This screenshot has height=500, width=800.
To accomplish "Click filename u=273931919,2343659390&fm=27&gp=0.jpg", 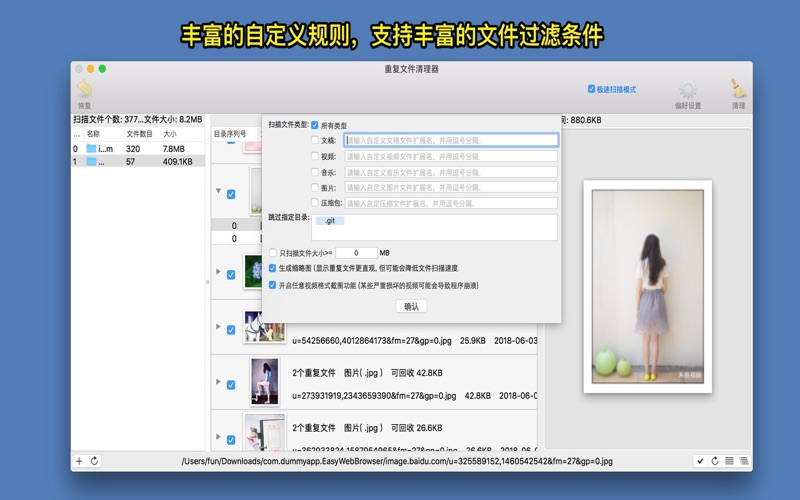I will click(x=374, y=395).
